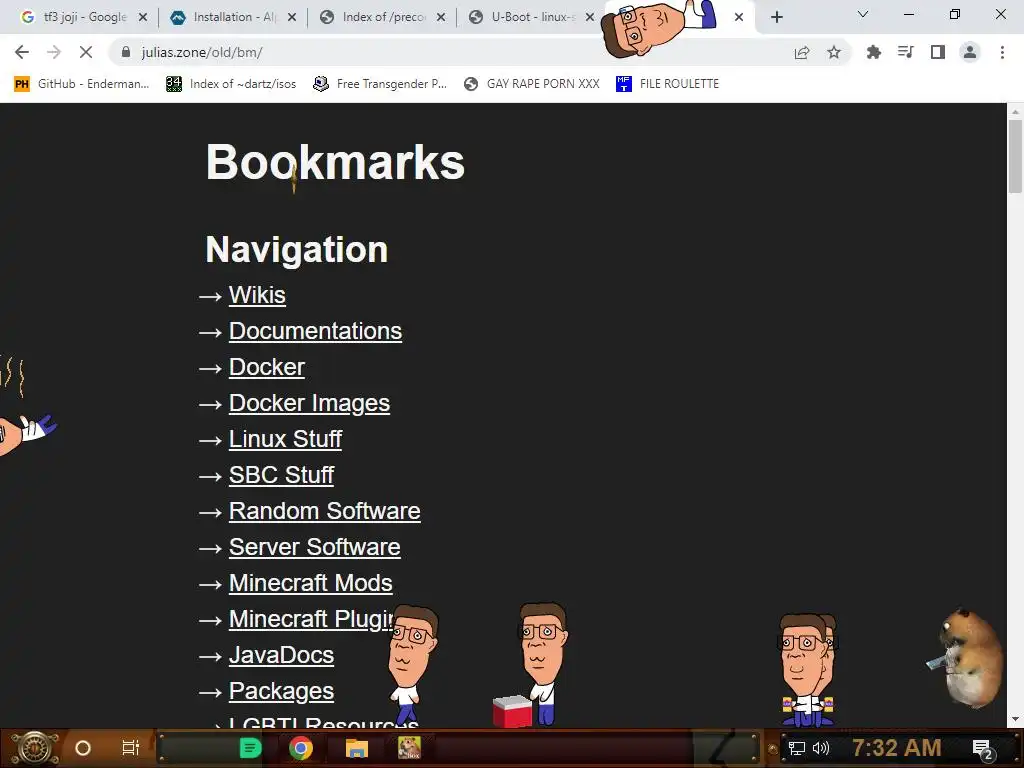The image size is (1024, 768).
Task: Follow the Wikis navigation link
Action: click(257, 295)
